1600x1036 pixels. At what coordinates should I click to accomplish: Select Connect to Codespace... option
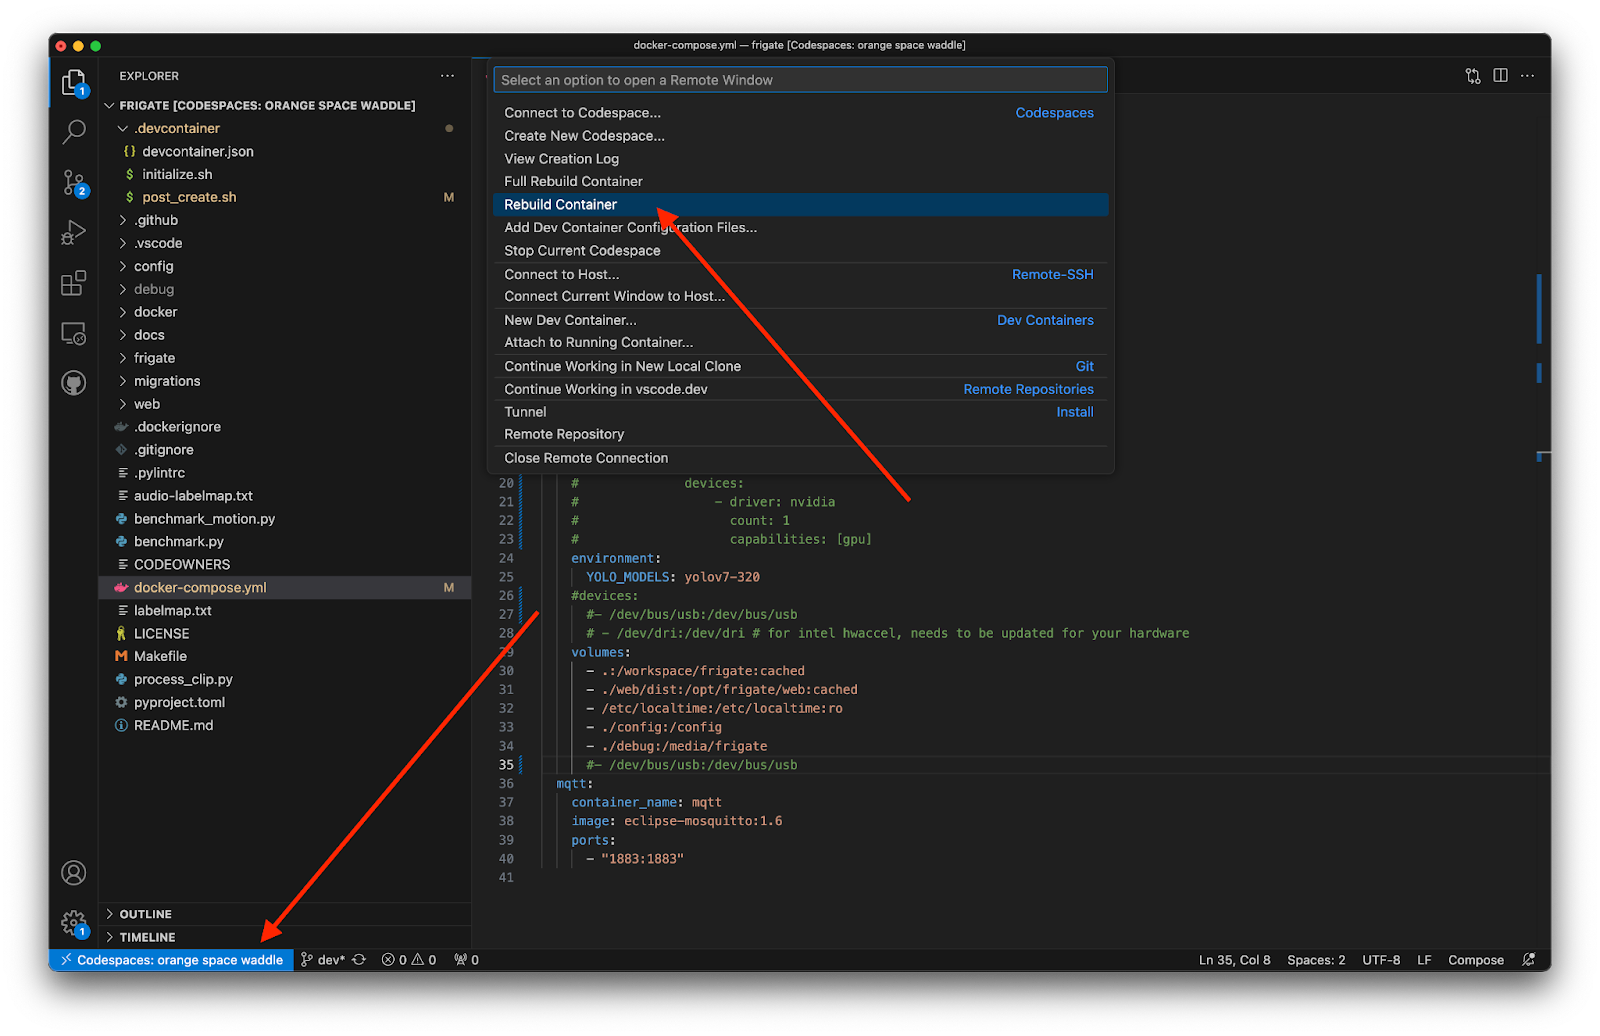pos(800,113)
